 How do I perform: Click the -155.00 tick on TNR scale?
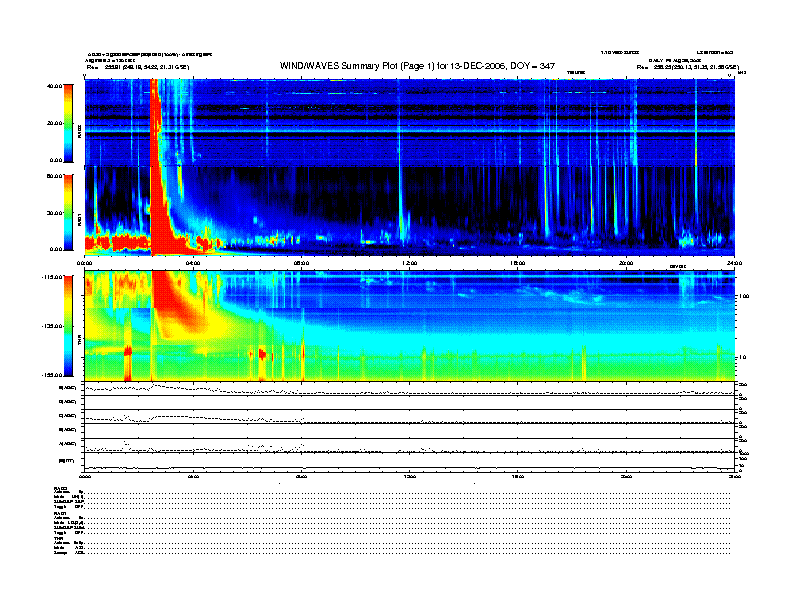52,375
